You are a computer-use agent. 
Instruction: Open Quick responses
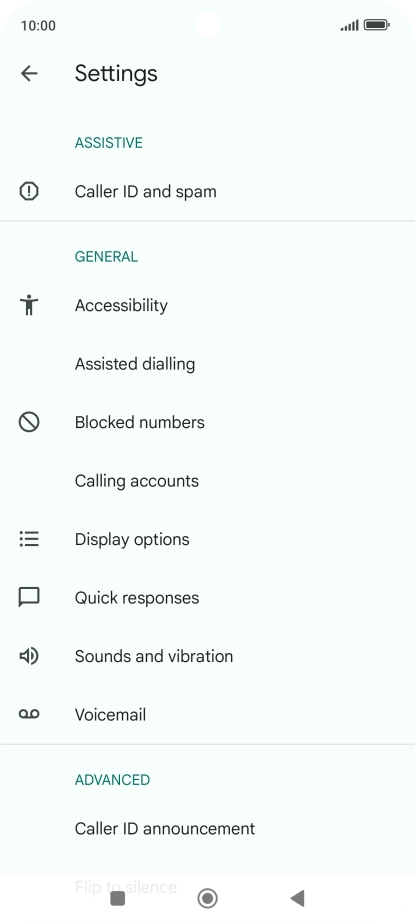pyautogui.click(x=208, y=598)
